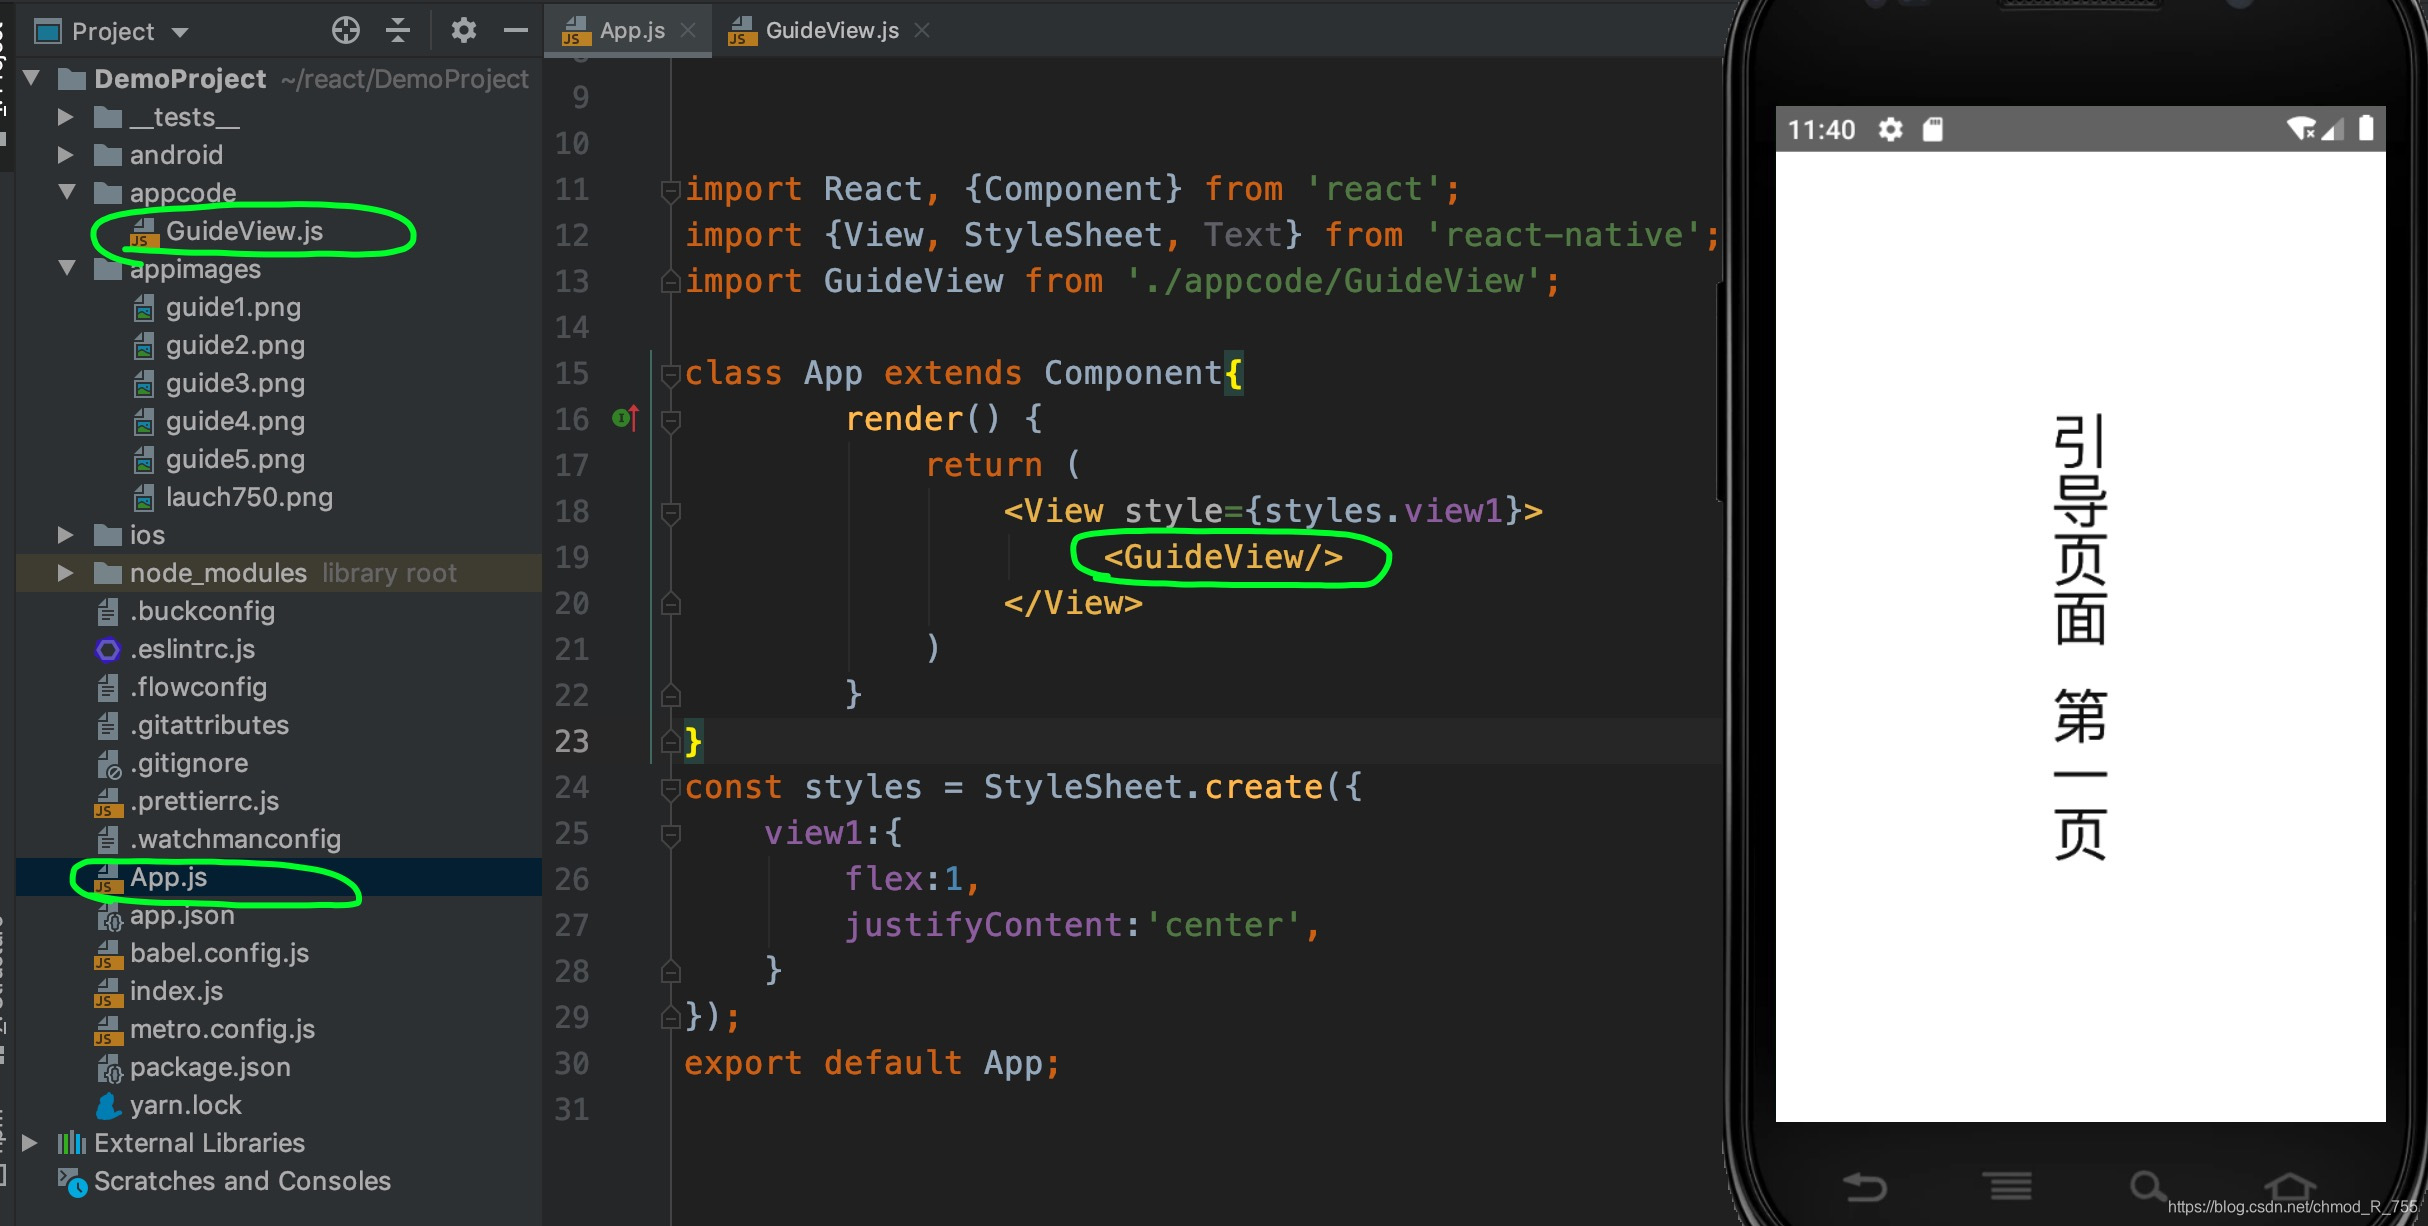Viewport: 2428px width, 1226px height.
Task: Expand the node_modules folder
Action: (65, 573)
